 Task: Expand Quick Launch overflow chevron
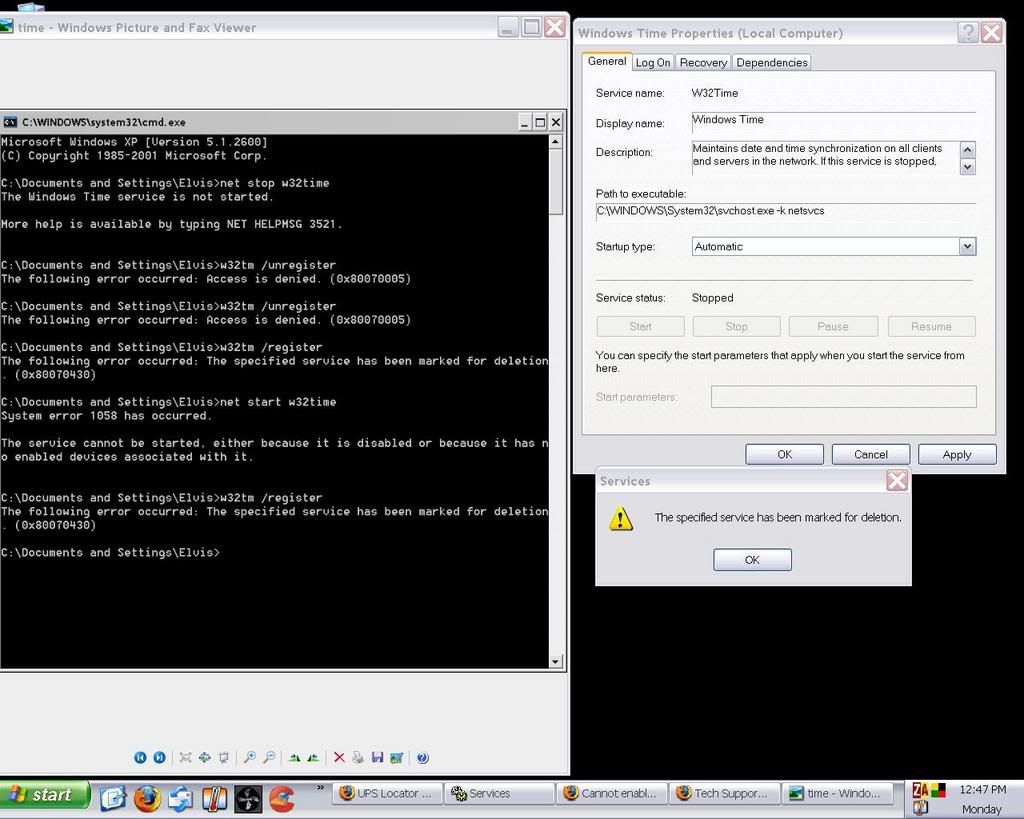(x=320, y=788)
